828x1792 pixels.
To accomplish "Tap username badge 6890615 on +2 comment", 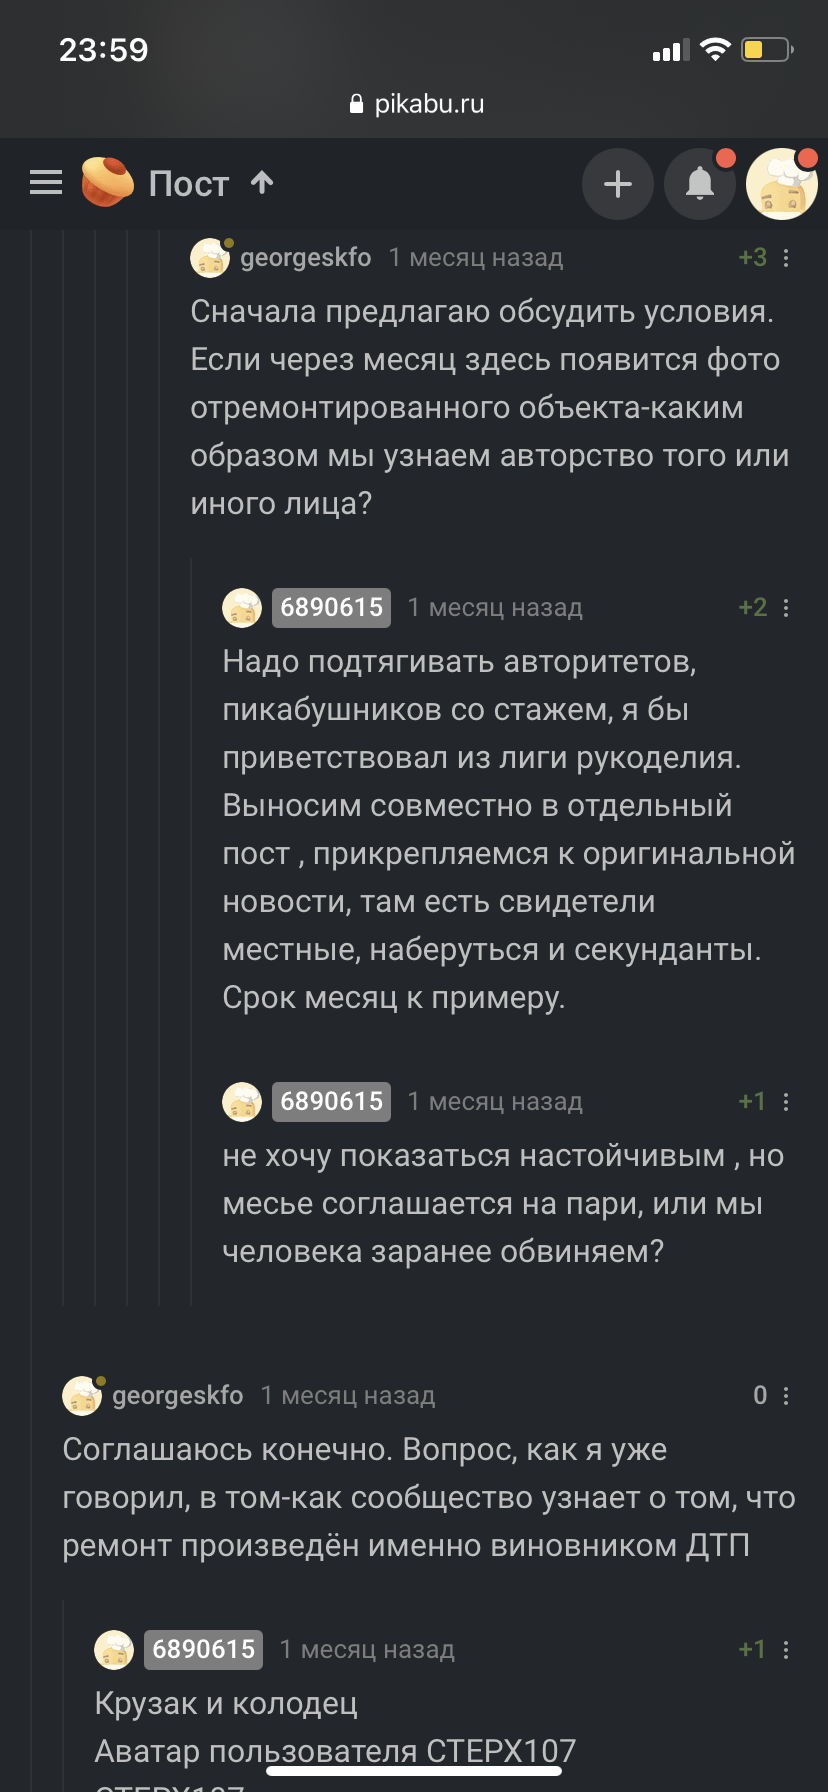I will click(x=331, y=608).
